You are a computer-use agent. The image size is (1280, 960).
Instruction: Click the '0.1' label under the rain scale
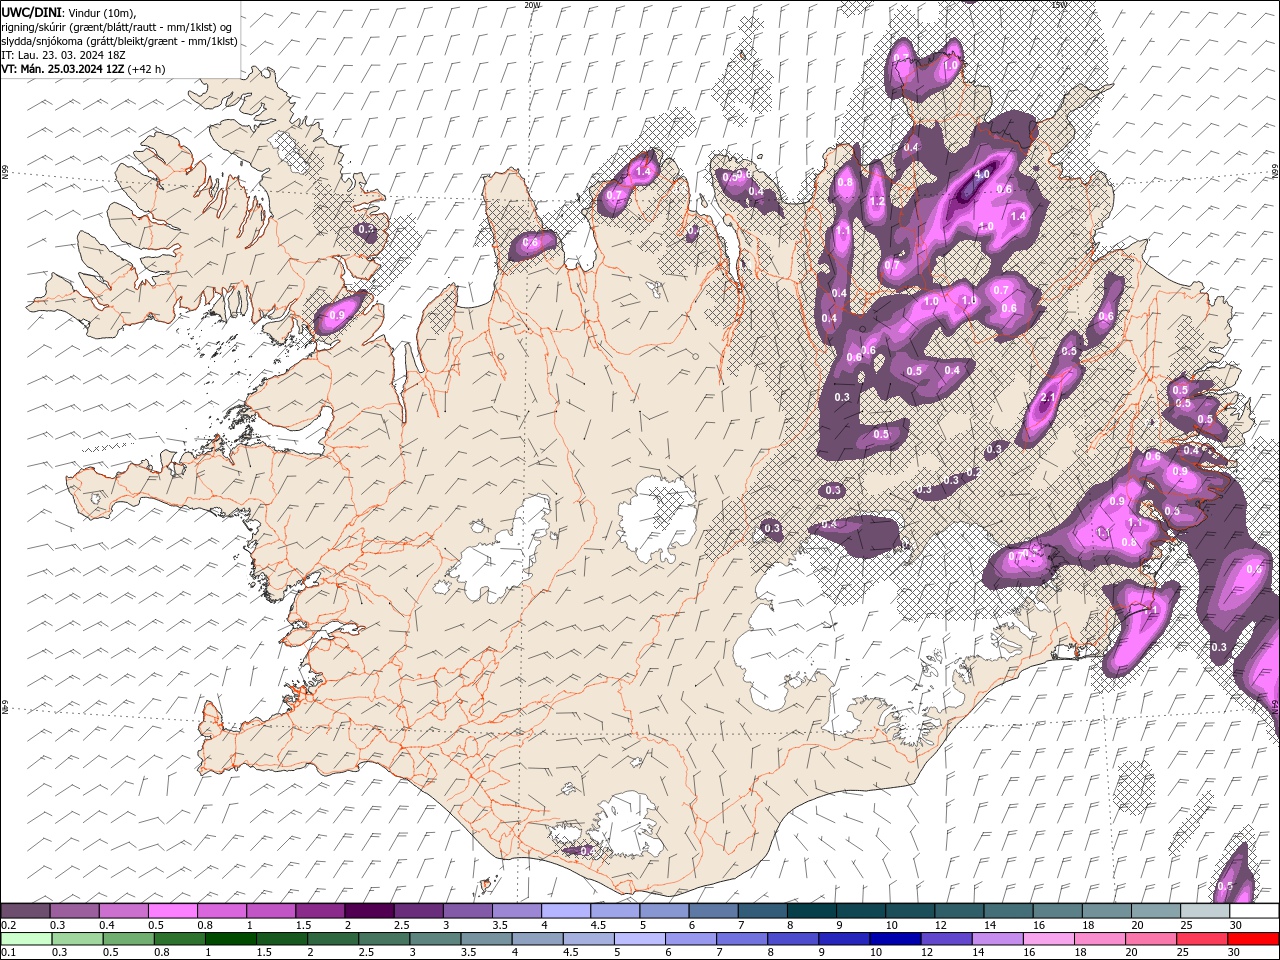pyautogui.click(x=9, y=953)
